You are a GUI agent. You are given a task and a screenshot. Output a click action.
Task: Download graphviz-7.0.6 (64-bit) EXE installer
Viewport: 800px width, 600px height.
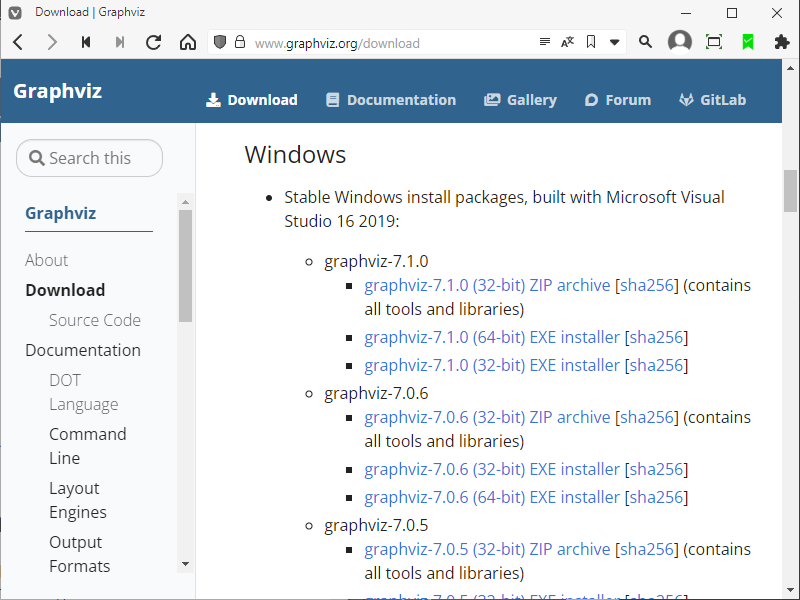point(492,497)
